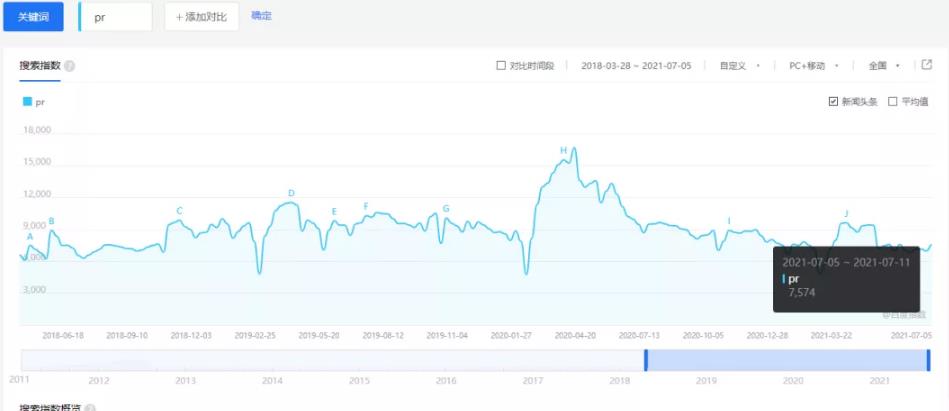Click the 关键词 button
The width and height of the screenshot is (949, 411).
(x=34, y=17)
